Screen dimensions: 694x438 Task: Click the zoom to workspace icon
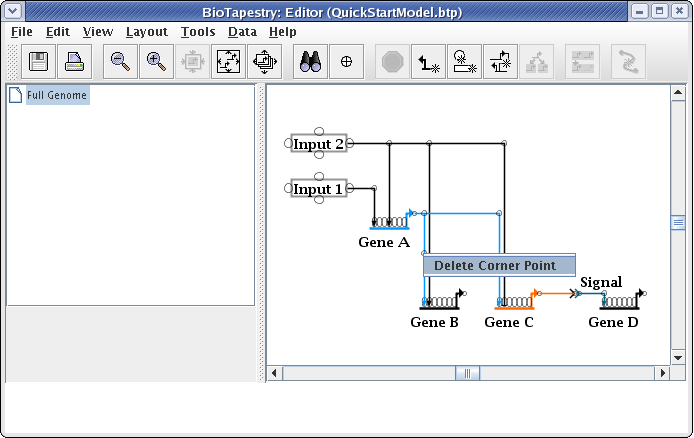(265, 62)
